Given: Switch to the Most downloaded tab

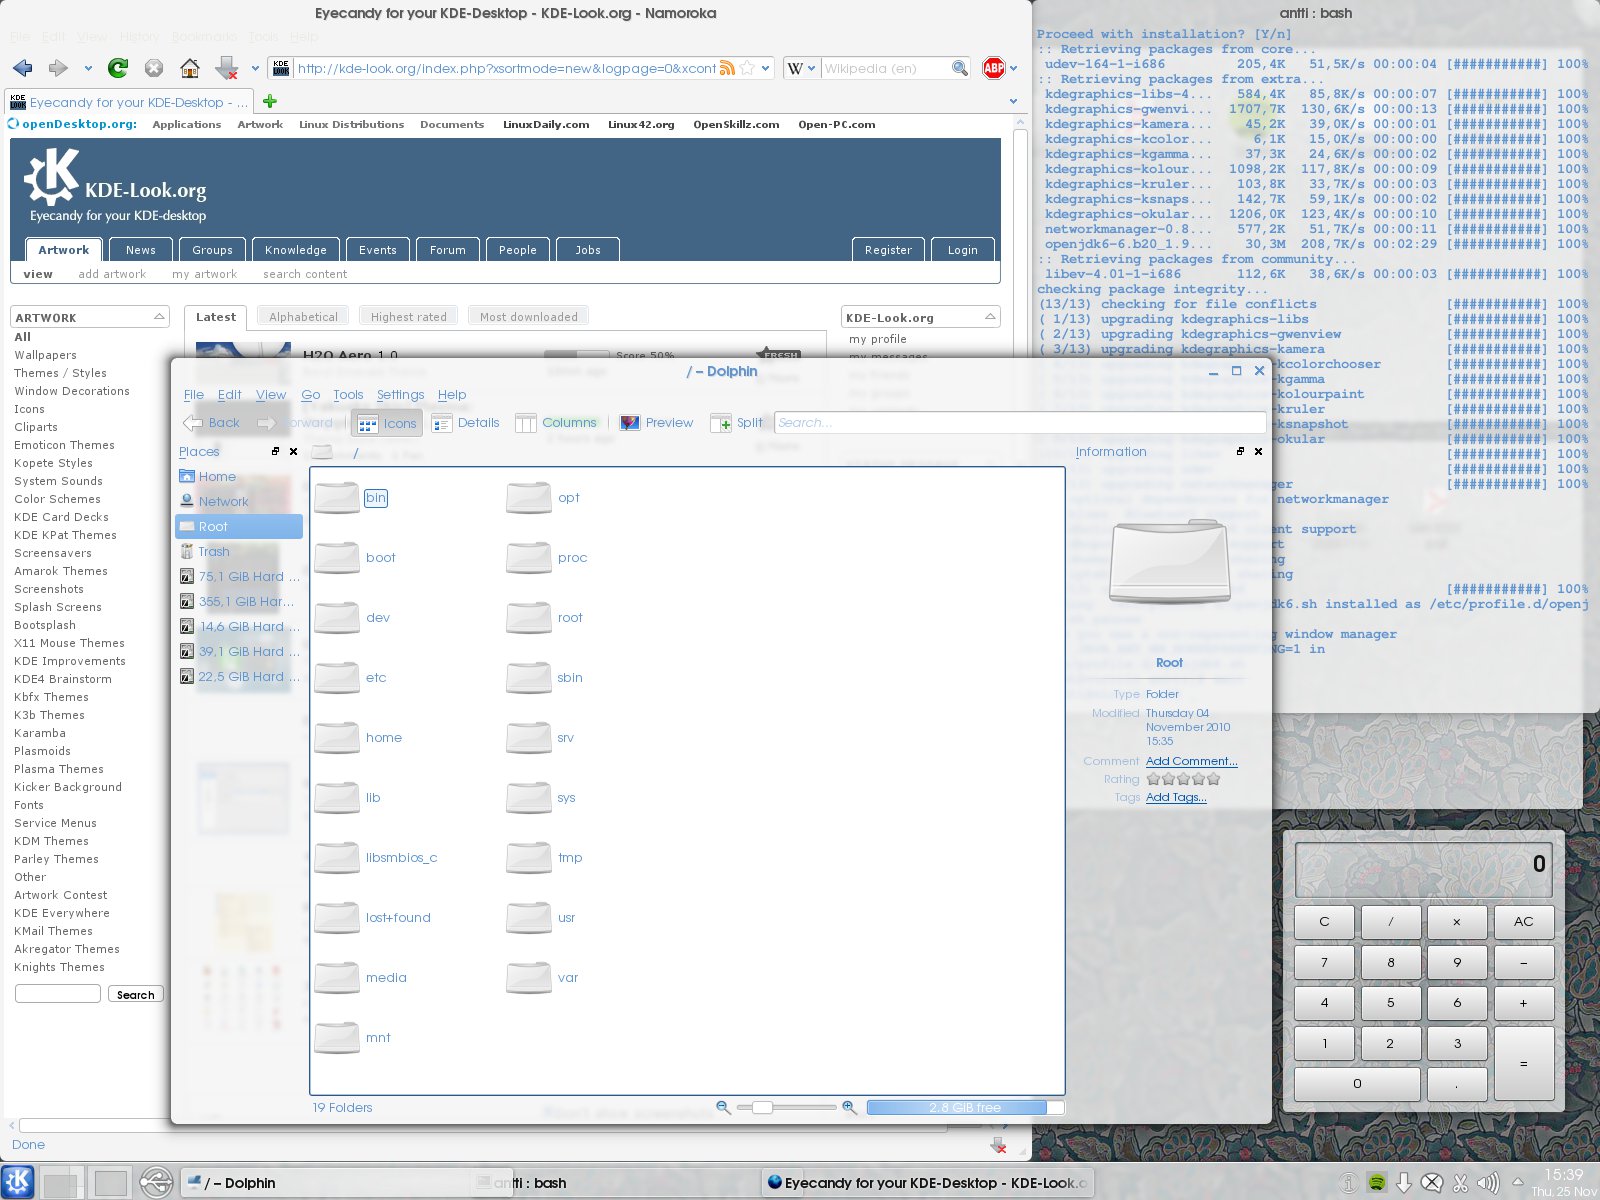Looking at the screenshot, I should click(x=528, y=316).
